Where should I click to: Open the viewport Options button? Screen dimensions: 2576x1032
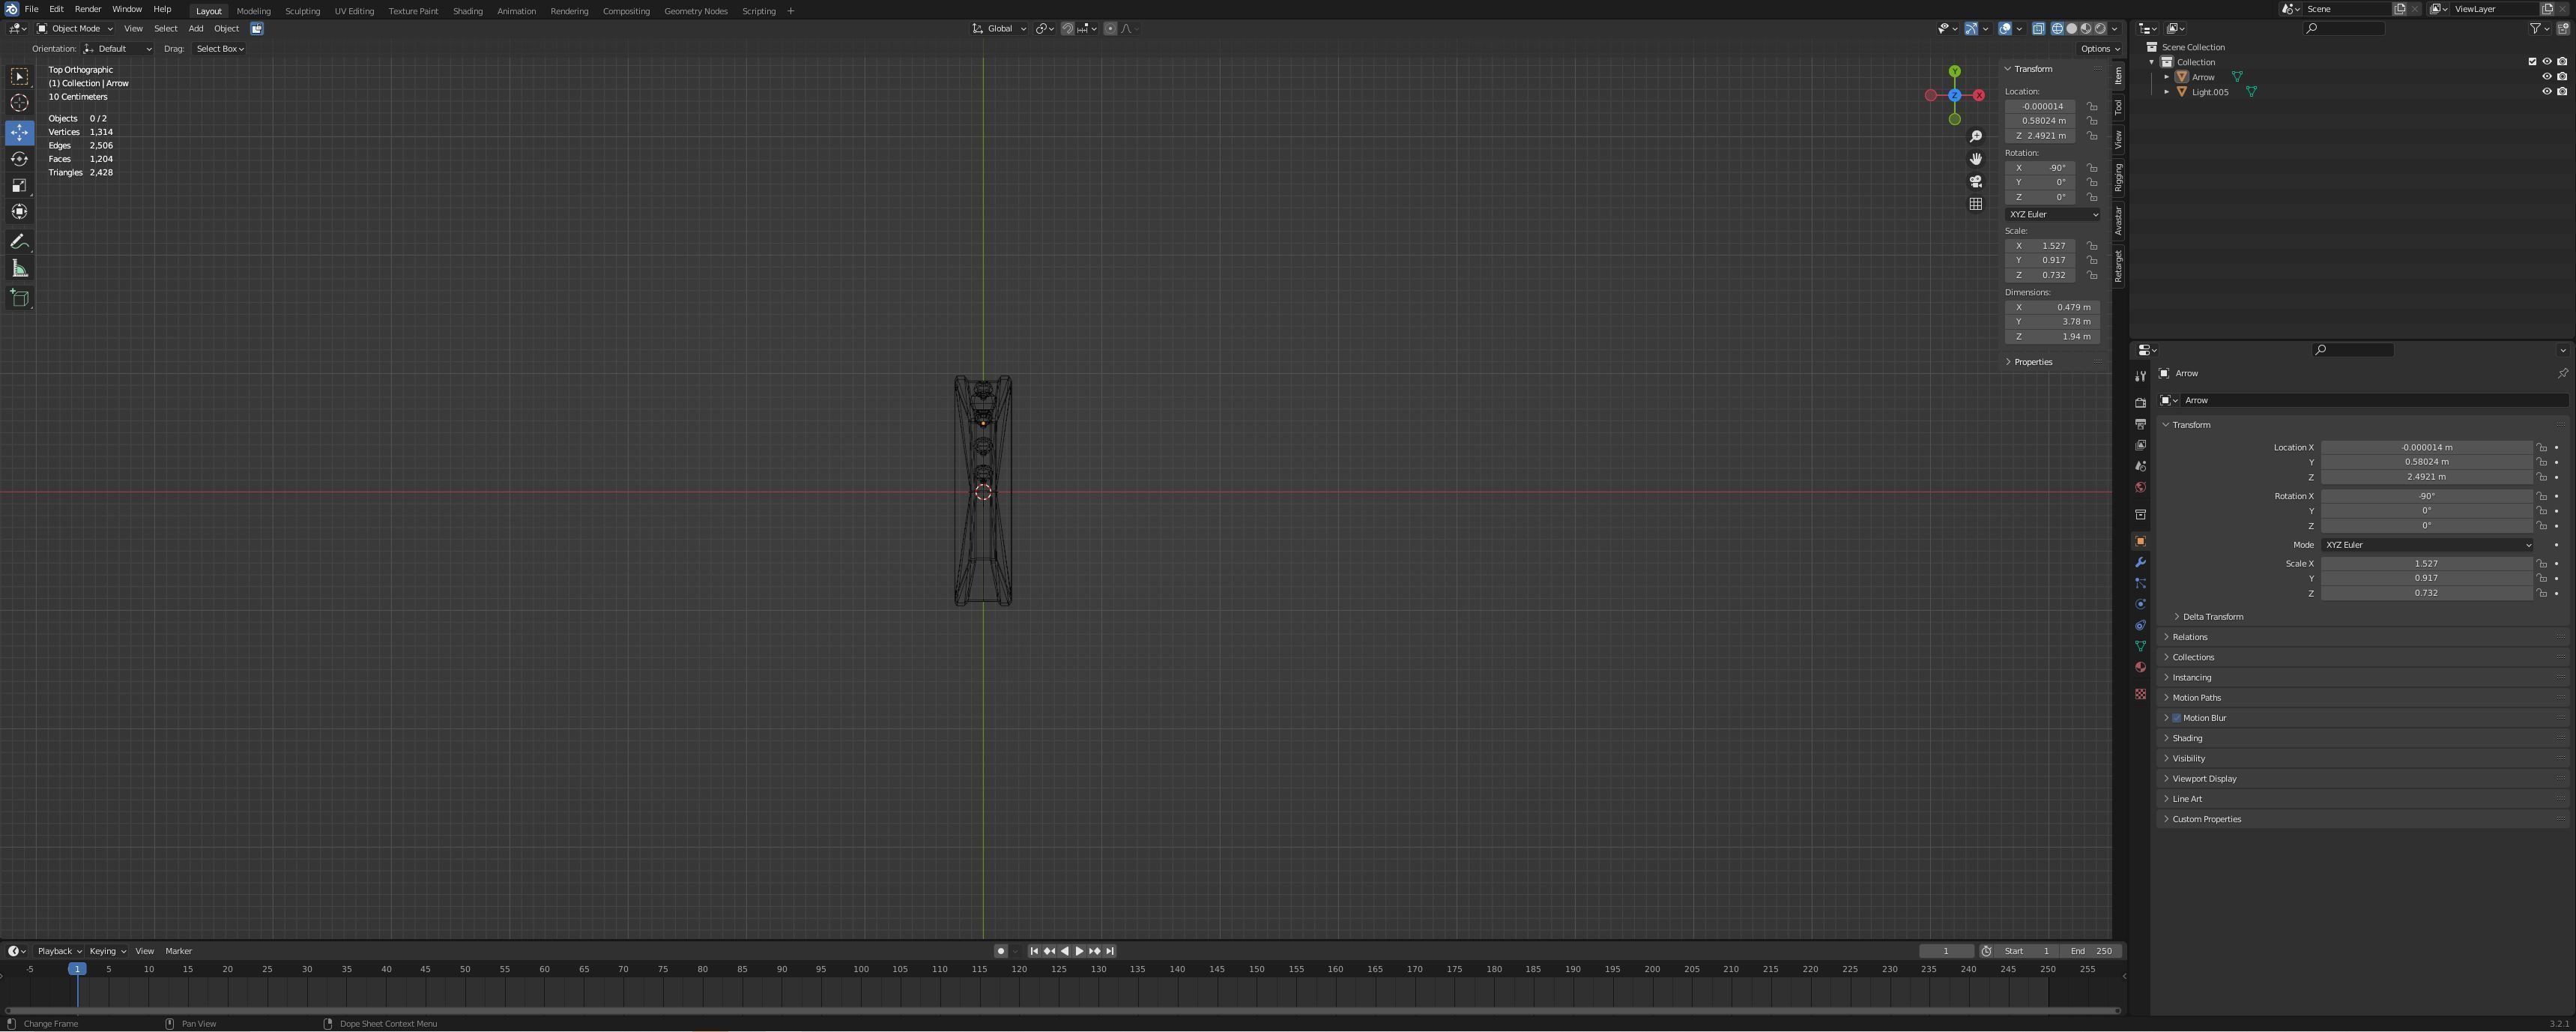pos(2099,48)
